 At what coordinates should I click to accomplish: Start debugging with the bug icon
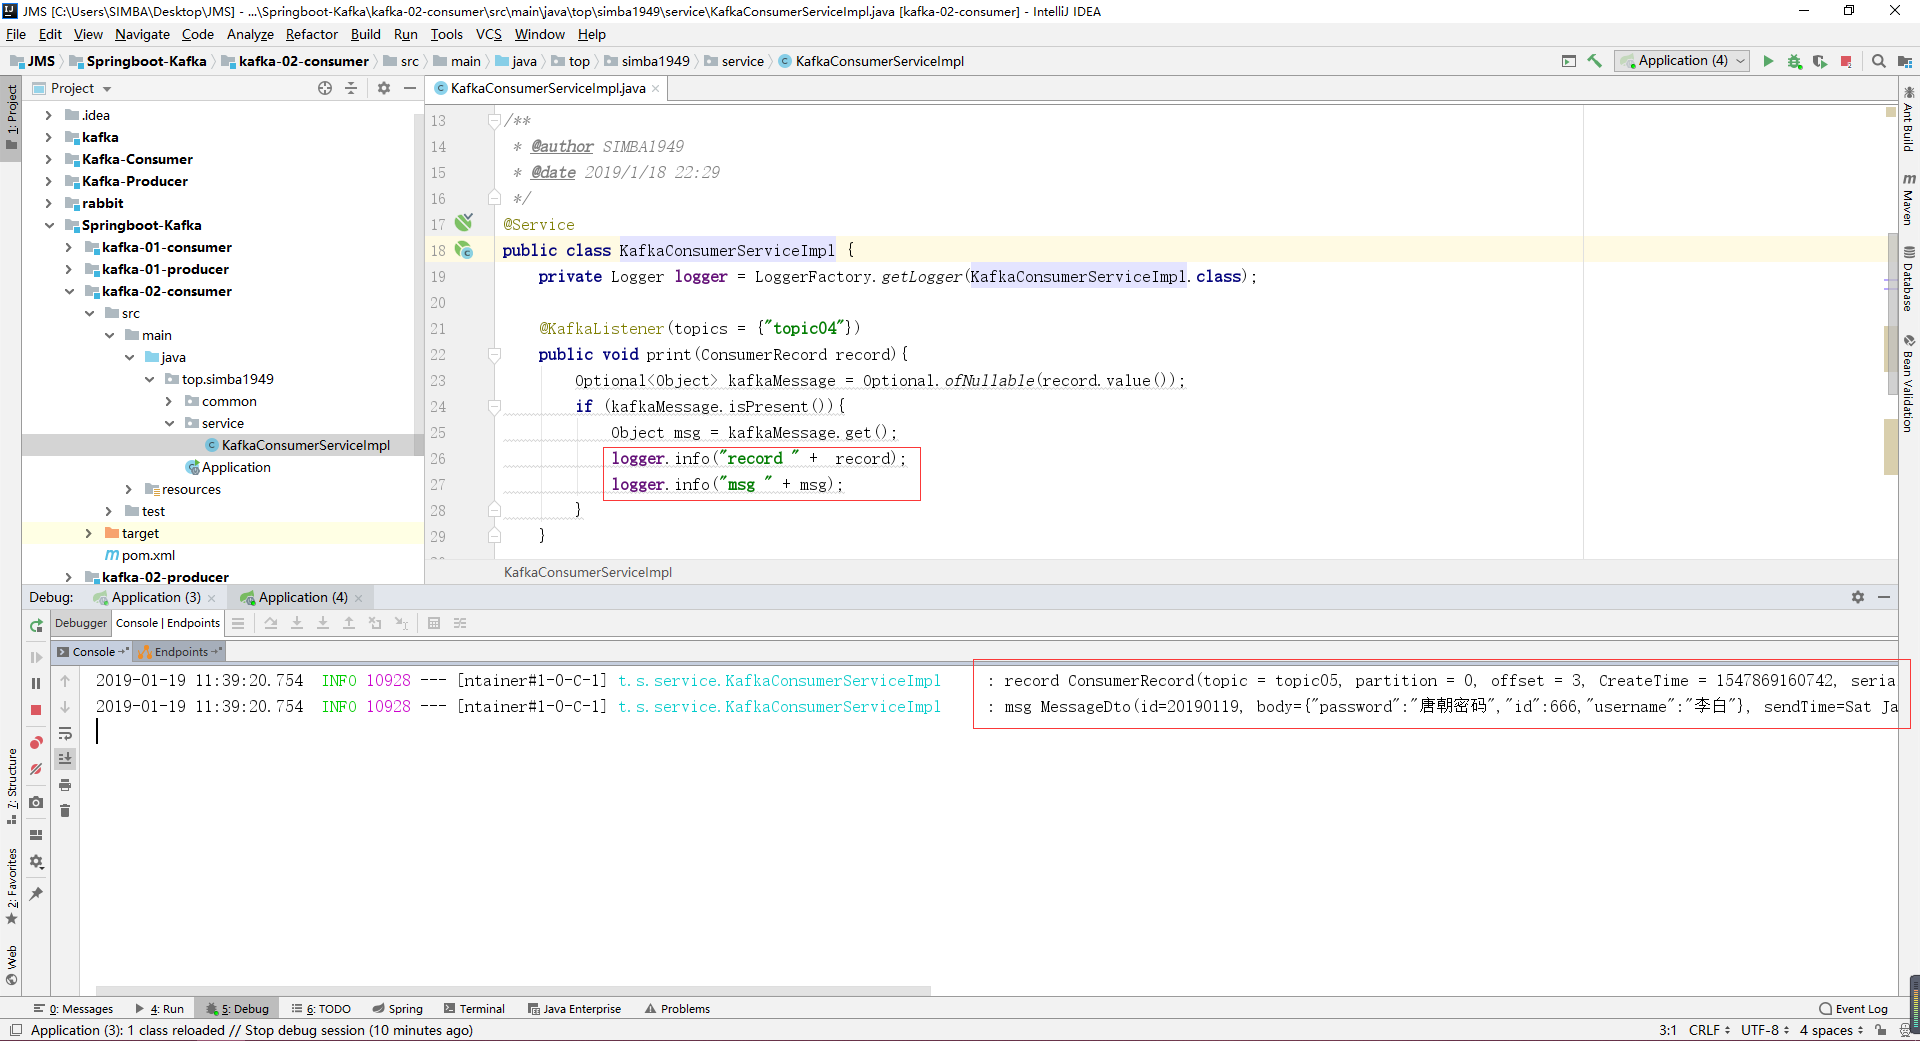point(1794,61)
